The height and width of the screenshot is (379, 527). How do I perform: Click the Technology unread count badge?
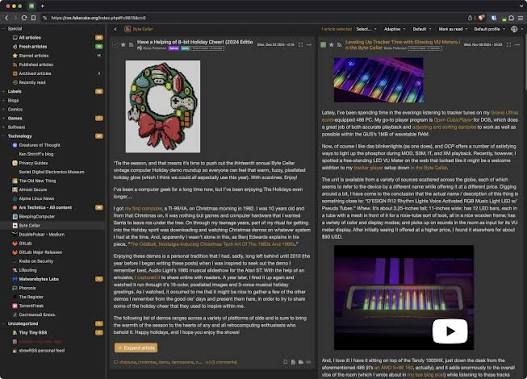tap(99, 136)
